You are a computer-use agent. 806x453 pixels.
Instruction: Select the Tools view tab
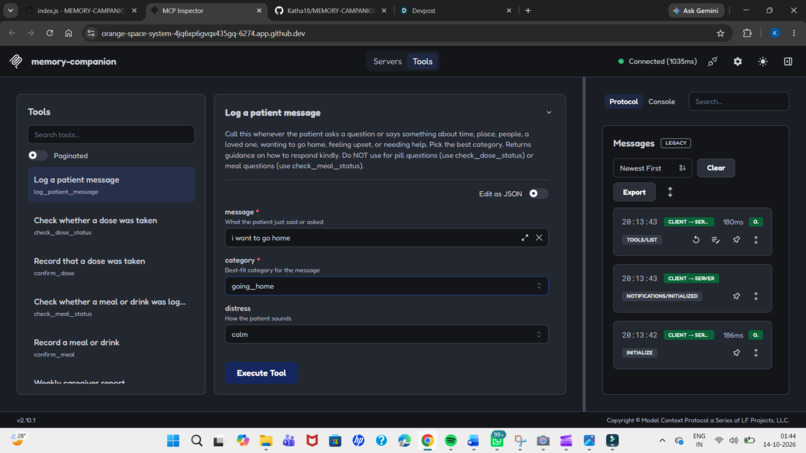pos(422,61)
